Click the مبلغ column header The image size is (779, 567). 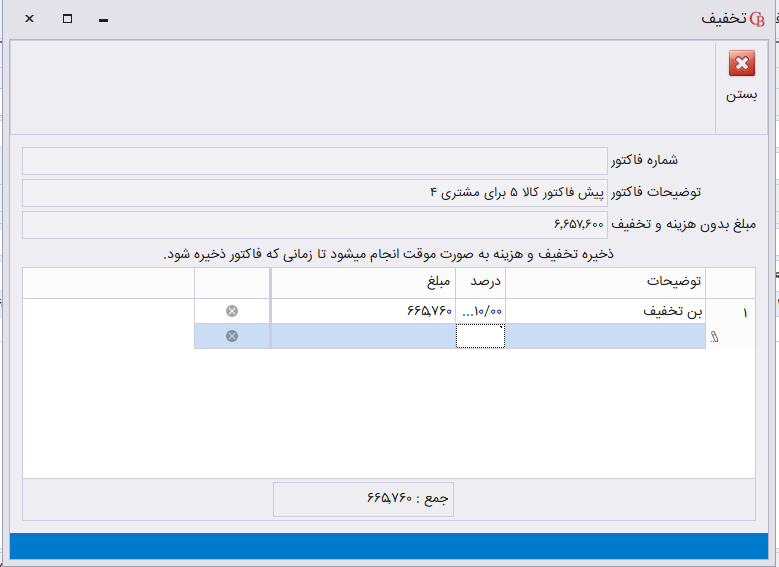pos(363,283)
